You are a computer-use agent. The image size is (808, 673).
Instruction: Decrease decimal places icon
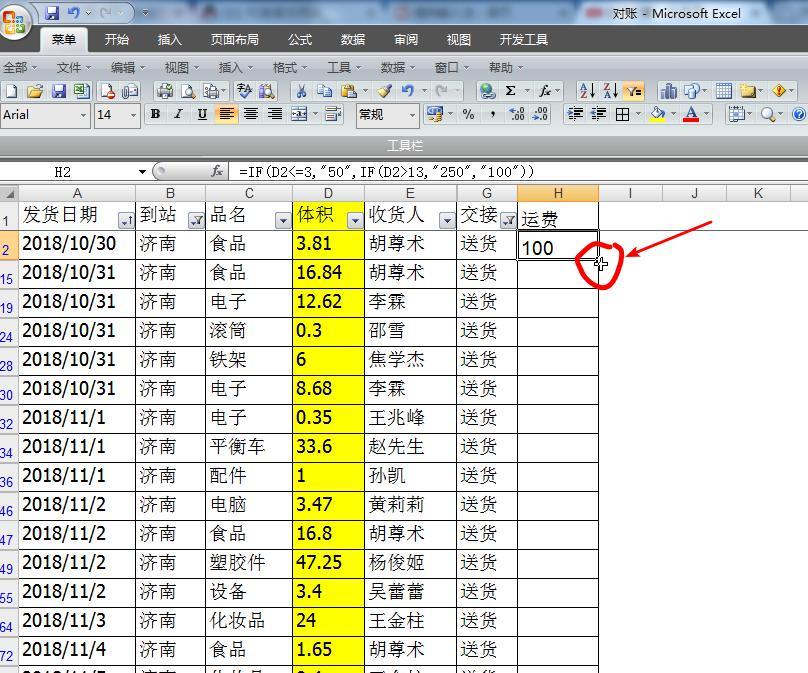coord(541,114)
